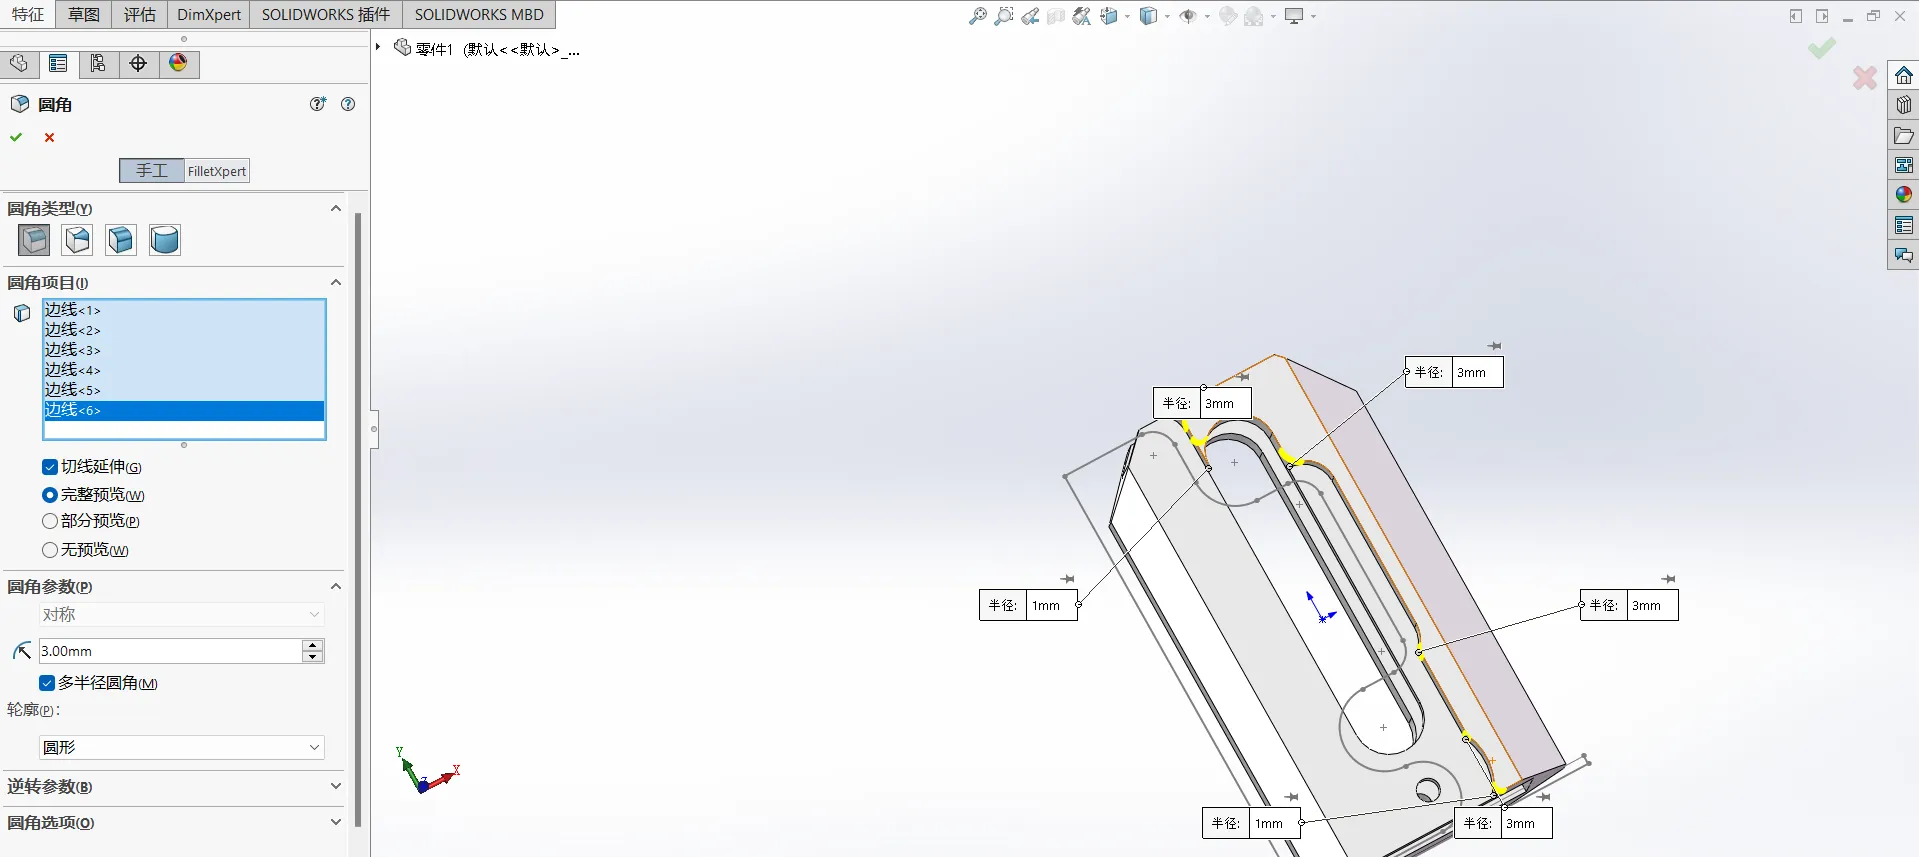The height and width of the screenshot is (857, 1919).
Task: Open the fillet help question-mark icon
Action: point(348,104)
